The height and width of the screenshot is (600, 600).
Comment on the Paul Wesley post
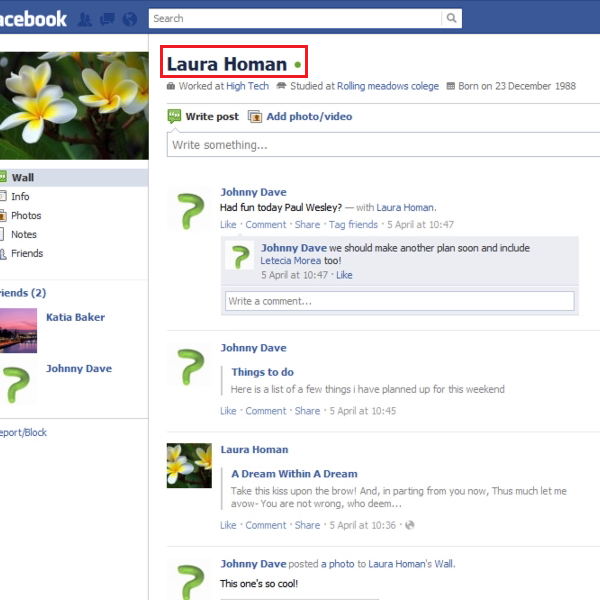[x=266, y=225]
